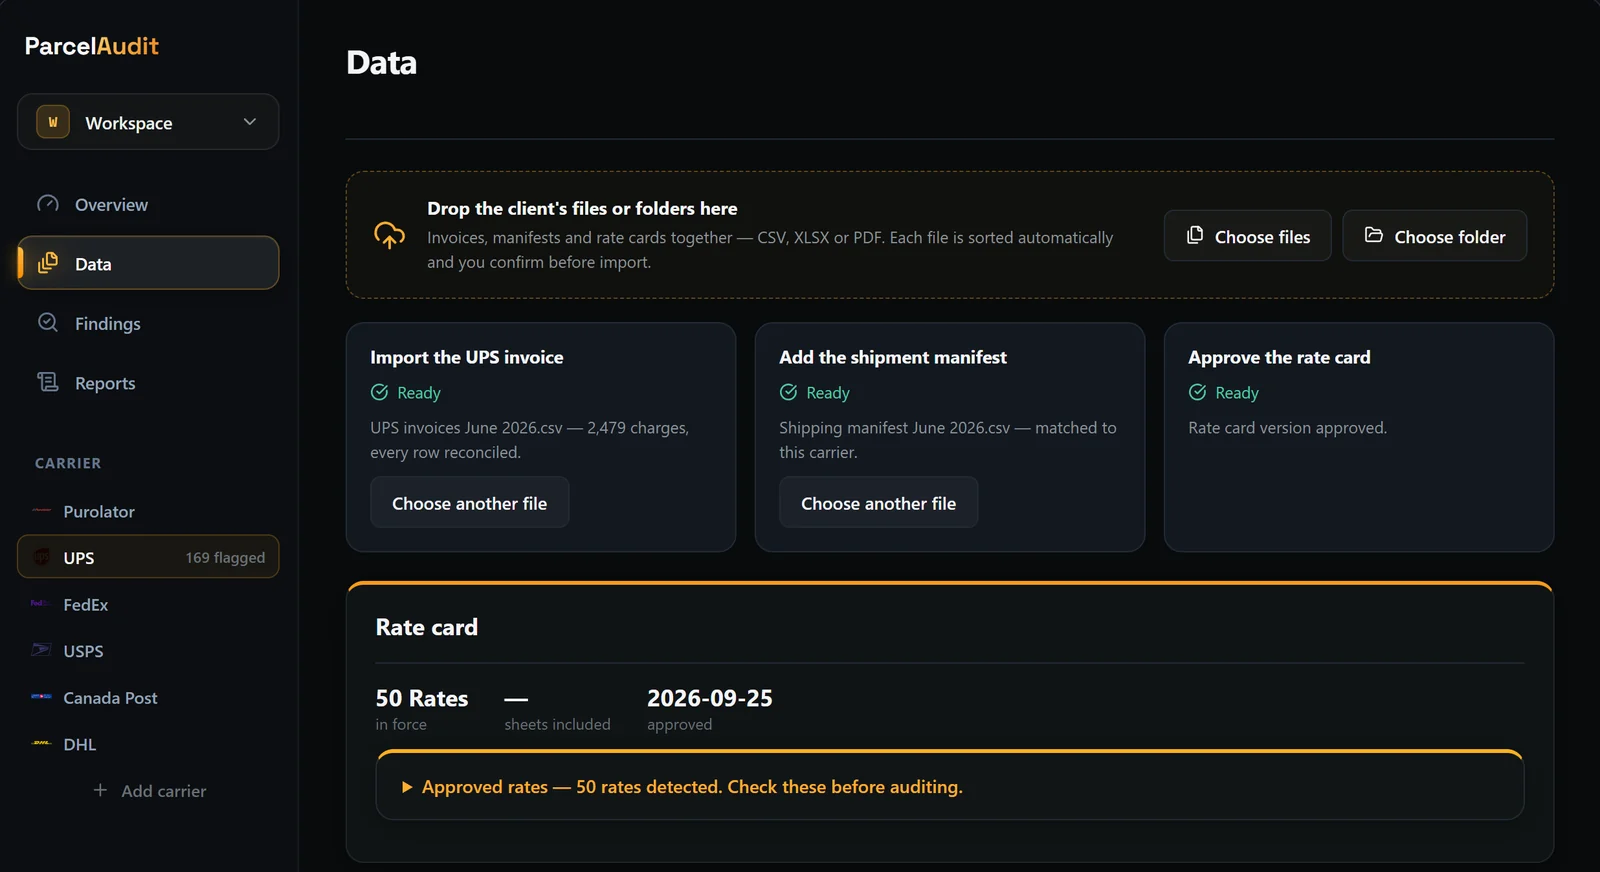This screenshot has height=872, width=1600.
Task: Expand the Approved rates disclosure triangle
Action: 407,787
